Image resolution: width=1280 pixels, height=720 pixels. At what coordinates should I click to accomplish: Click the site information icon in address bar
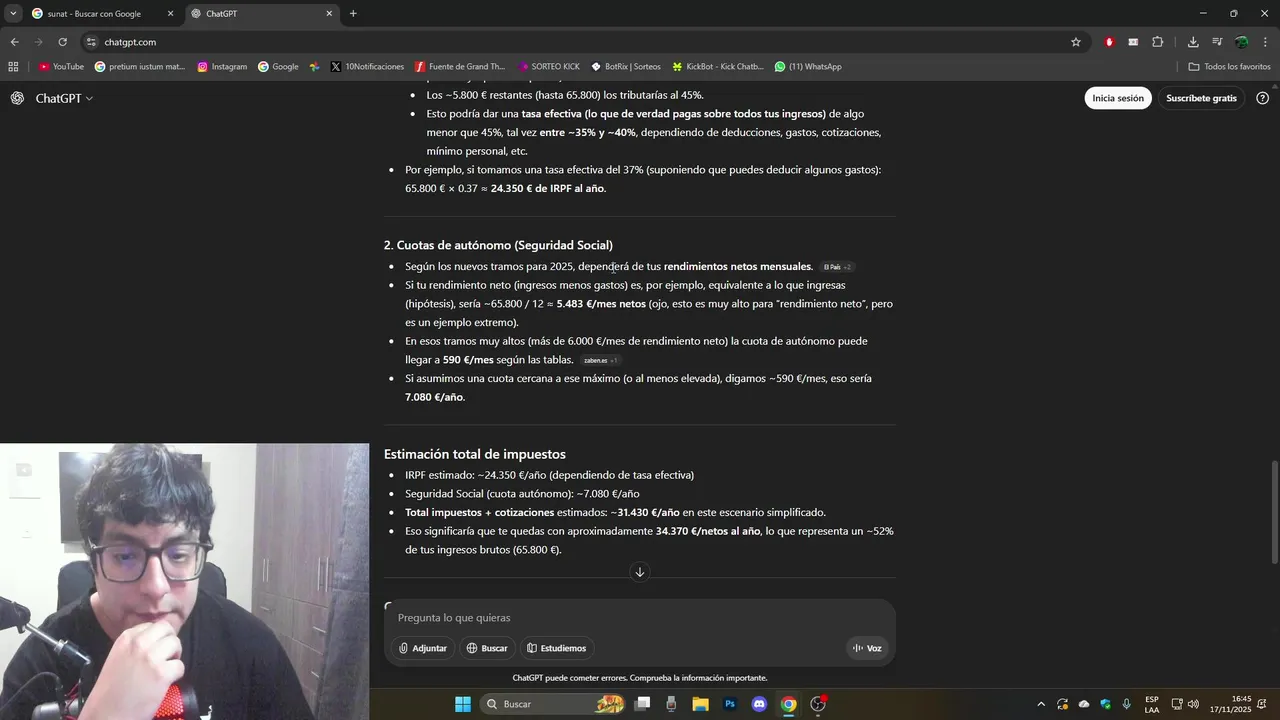coord(91,42)
